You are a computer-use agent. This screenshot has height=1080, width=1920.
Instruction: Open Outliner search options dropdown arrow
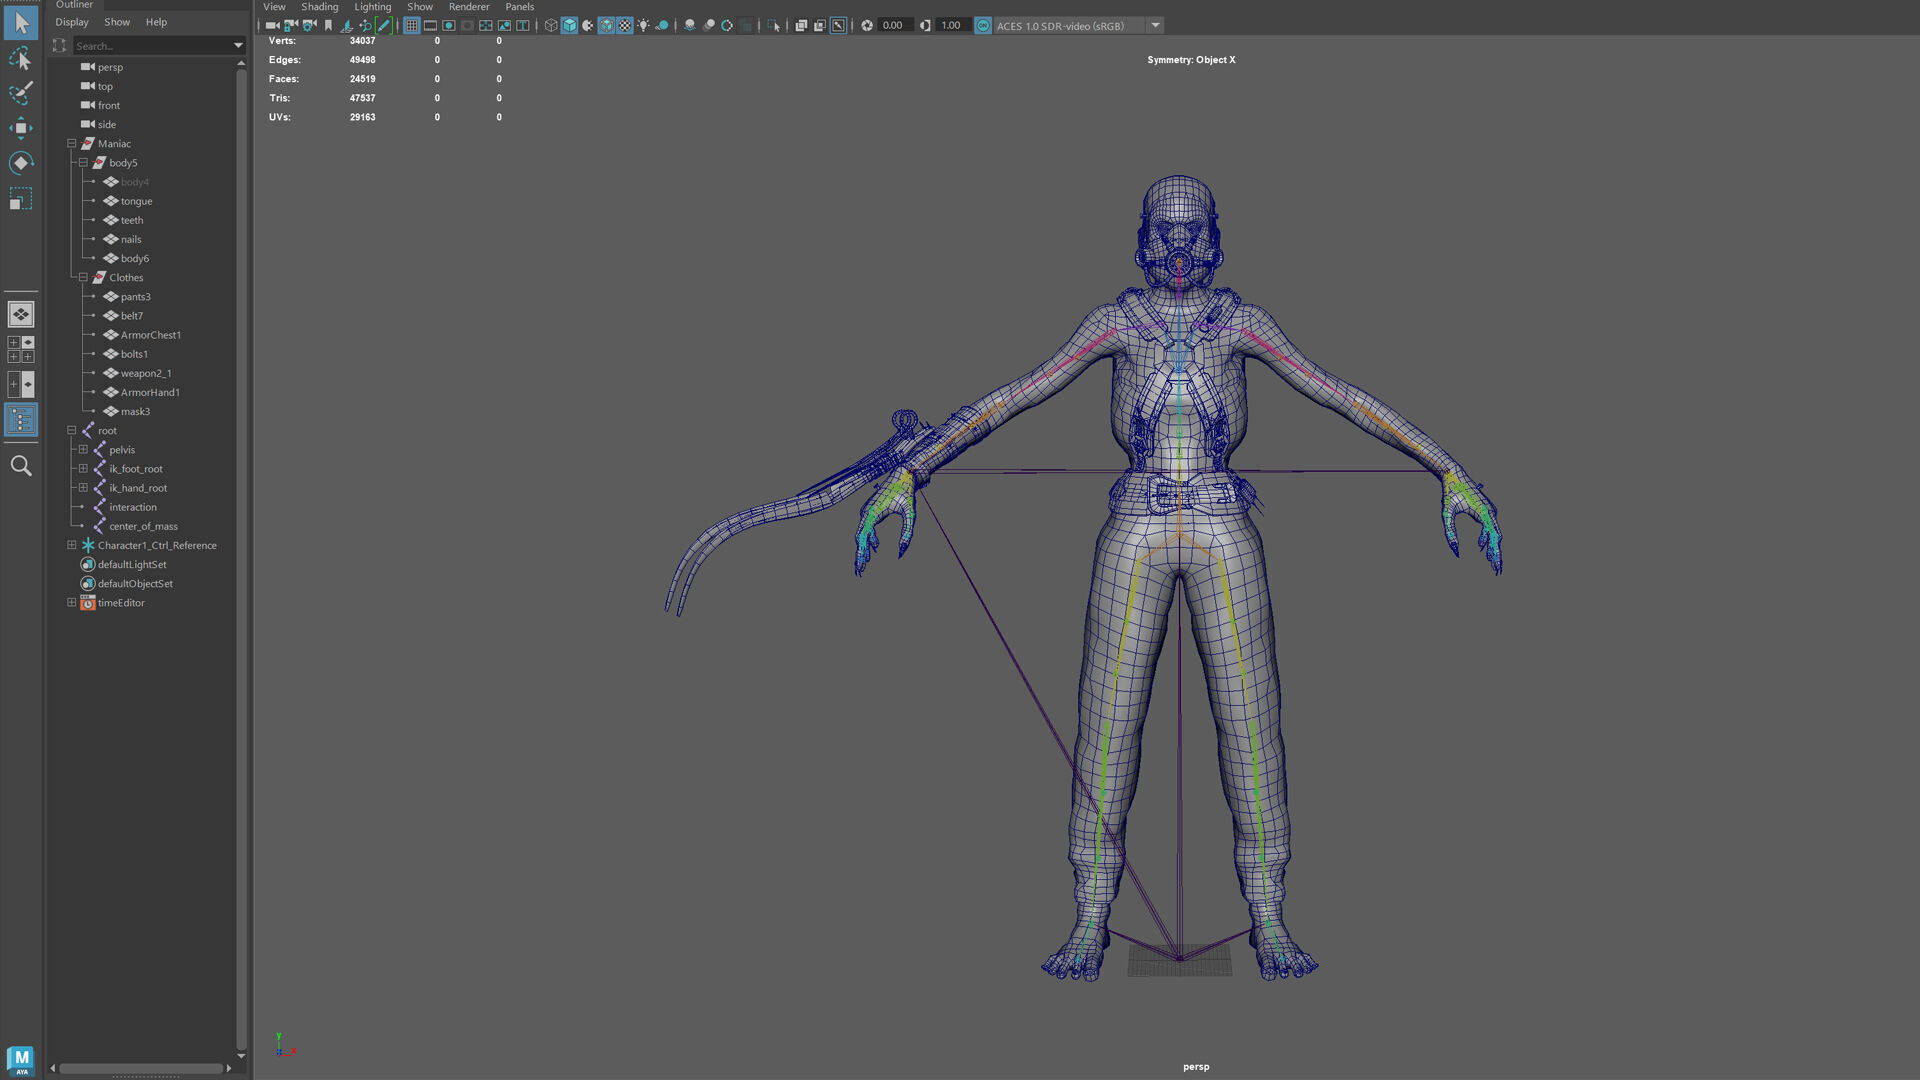point(238,45)
